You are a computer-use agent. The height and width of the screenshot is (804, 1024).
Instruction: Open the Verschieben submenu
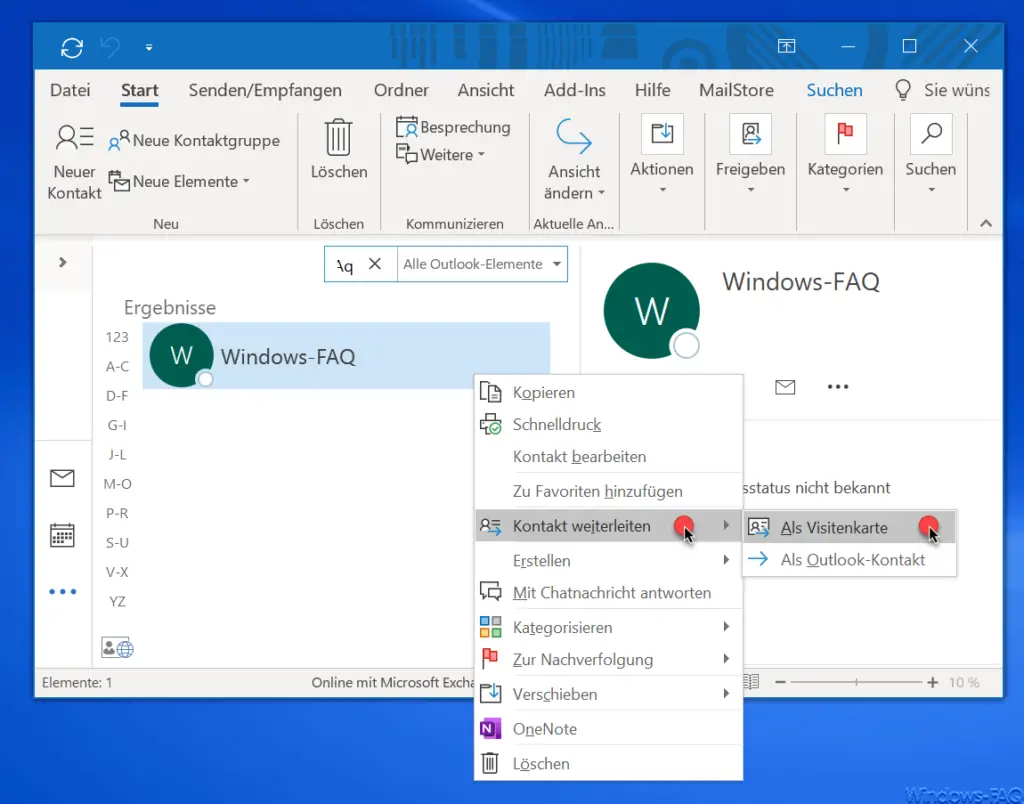click(609, 694)
